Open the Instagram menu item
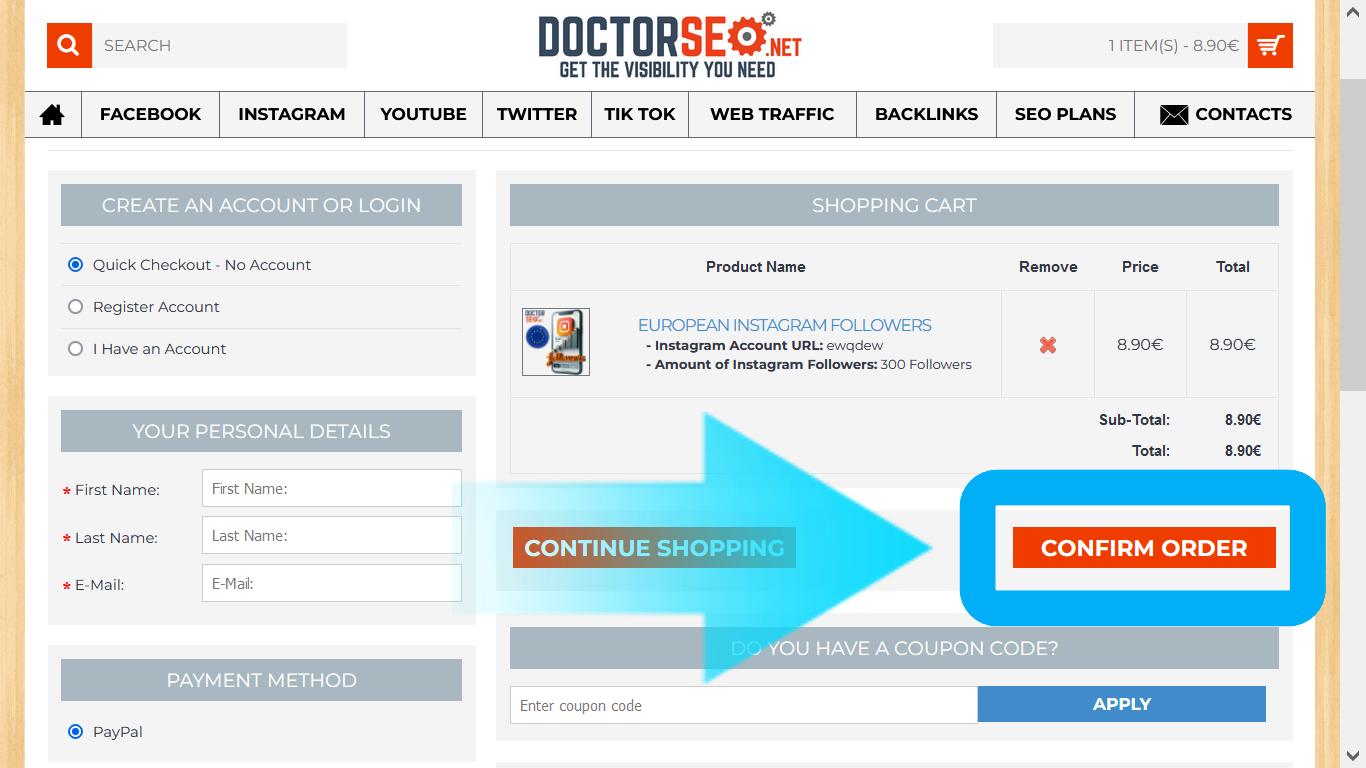The image size is (1366, 768). [x=291, y=114]
